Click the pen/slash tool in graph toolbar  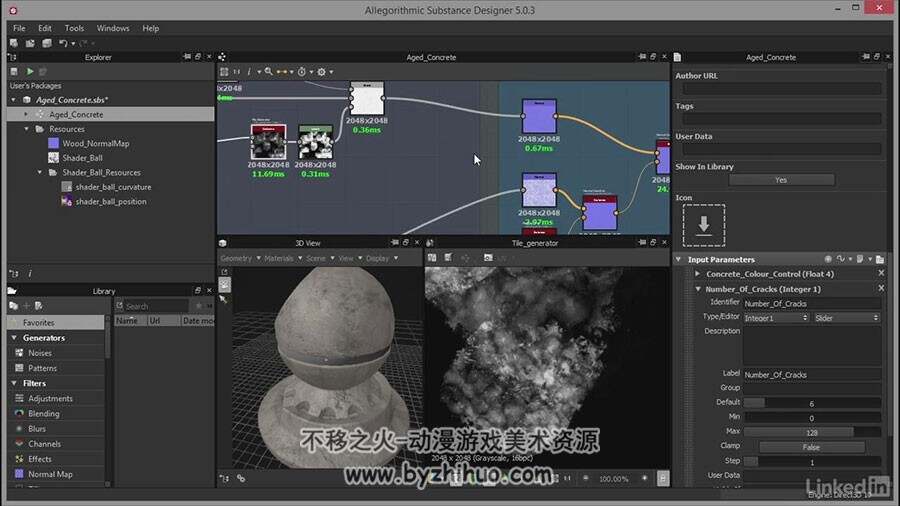coord(249,72)
